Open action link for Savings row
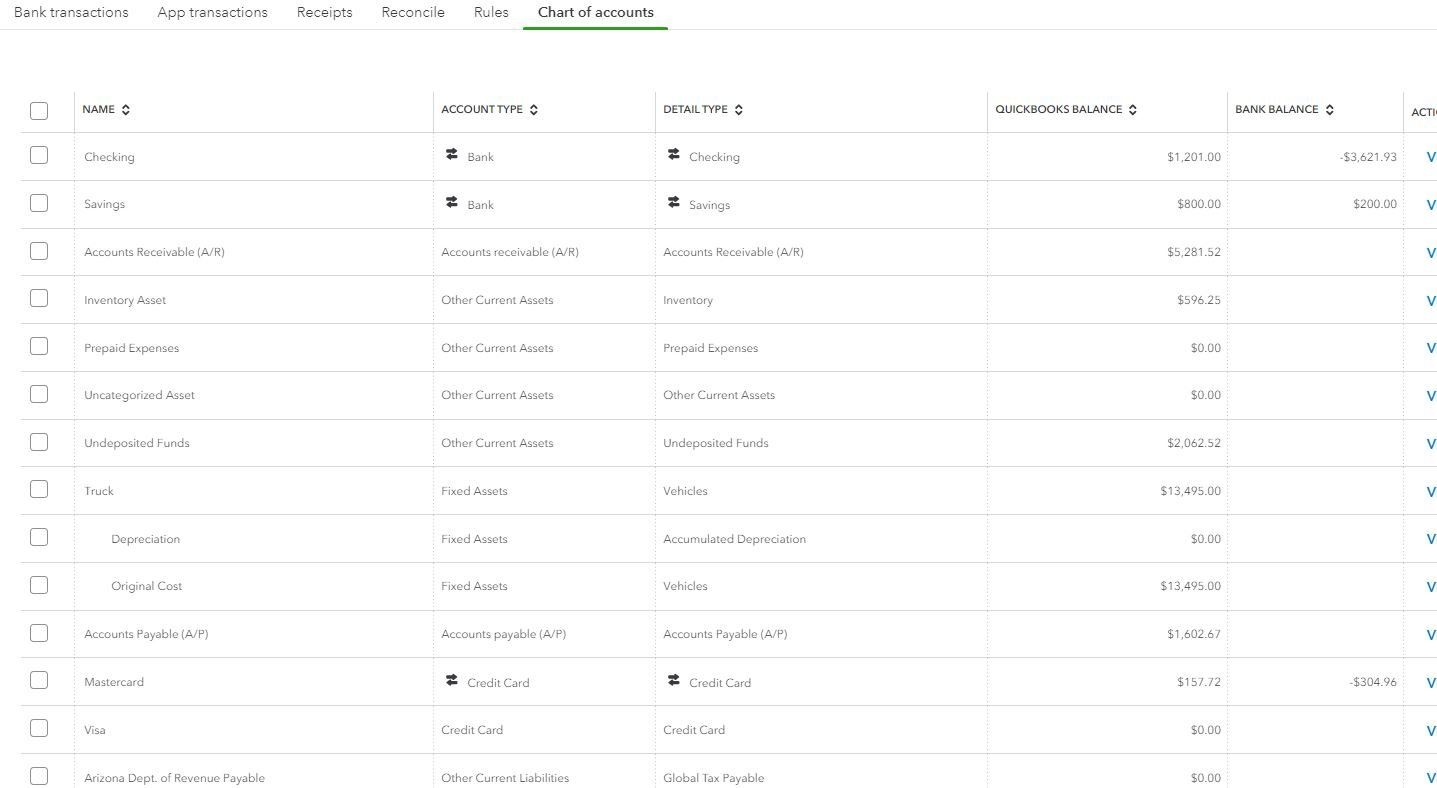Image resolution: width=1437 pixels, height=788 pixels. (x=1431, y=205)
